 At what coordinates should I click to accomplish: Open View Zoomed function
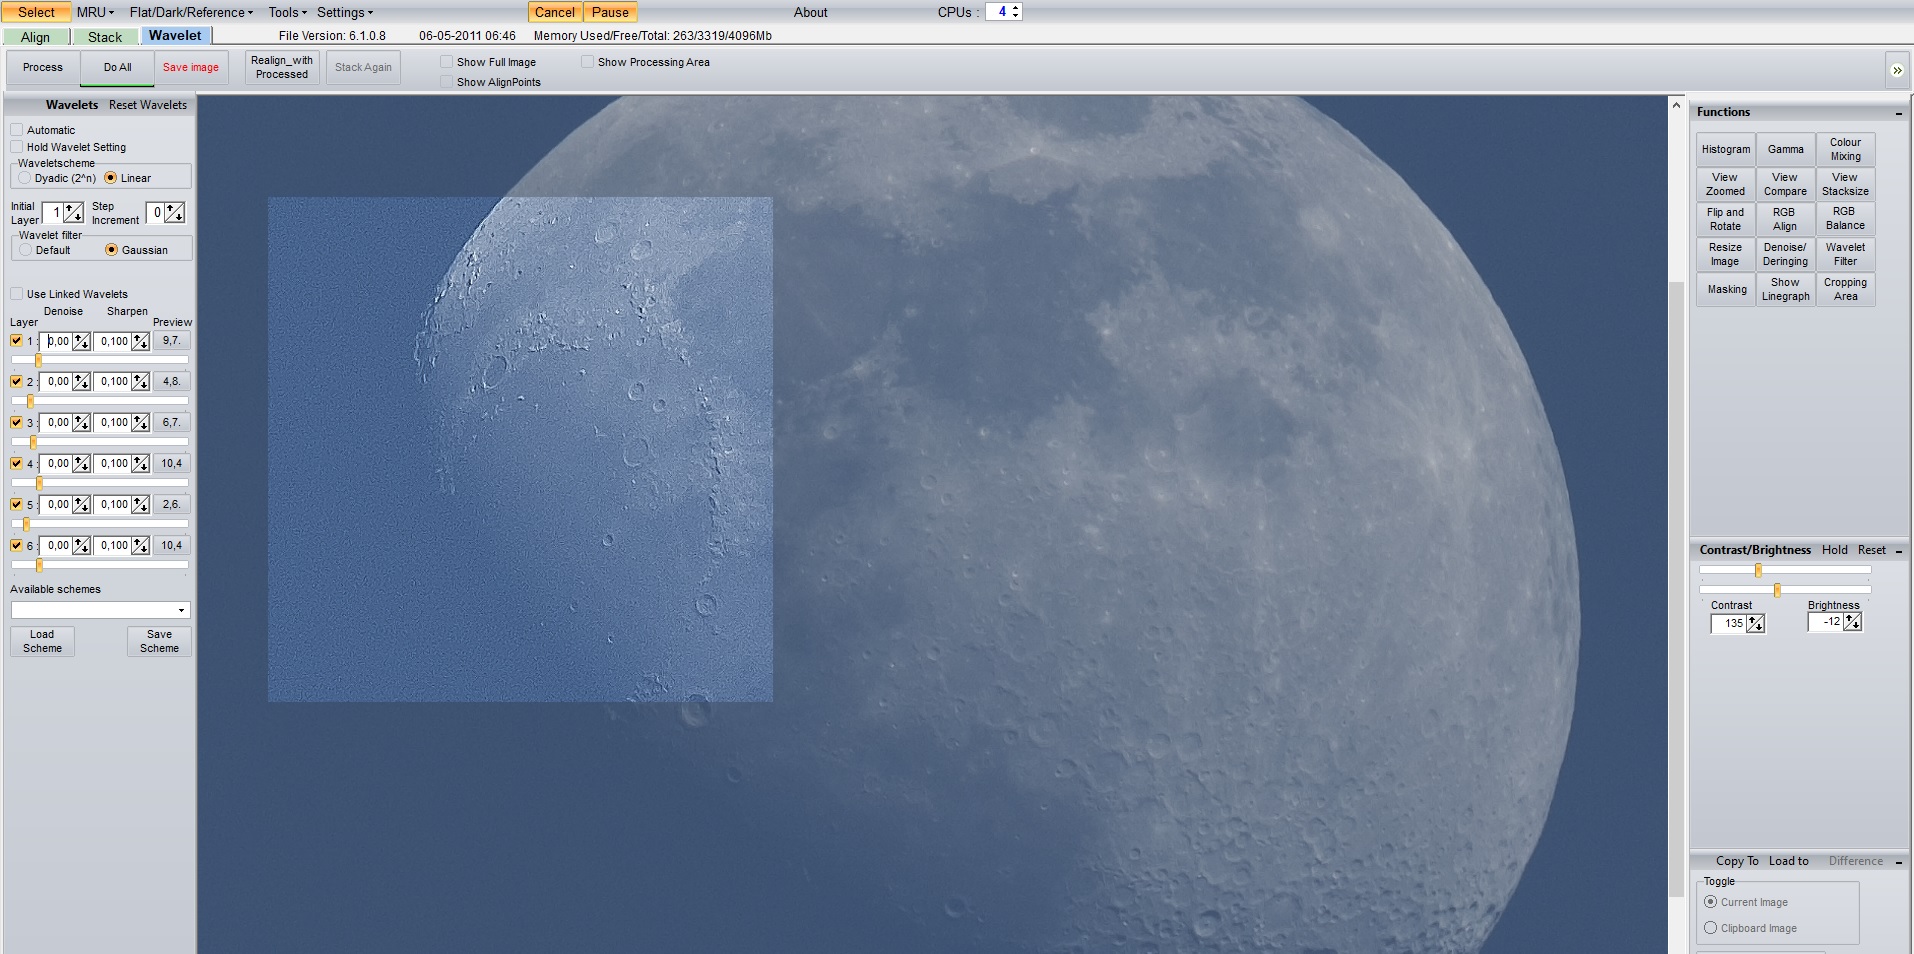1726,184
